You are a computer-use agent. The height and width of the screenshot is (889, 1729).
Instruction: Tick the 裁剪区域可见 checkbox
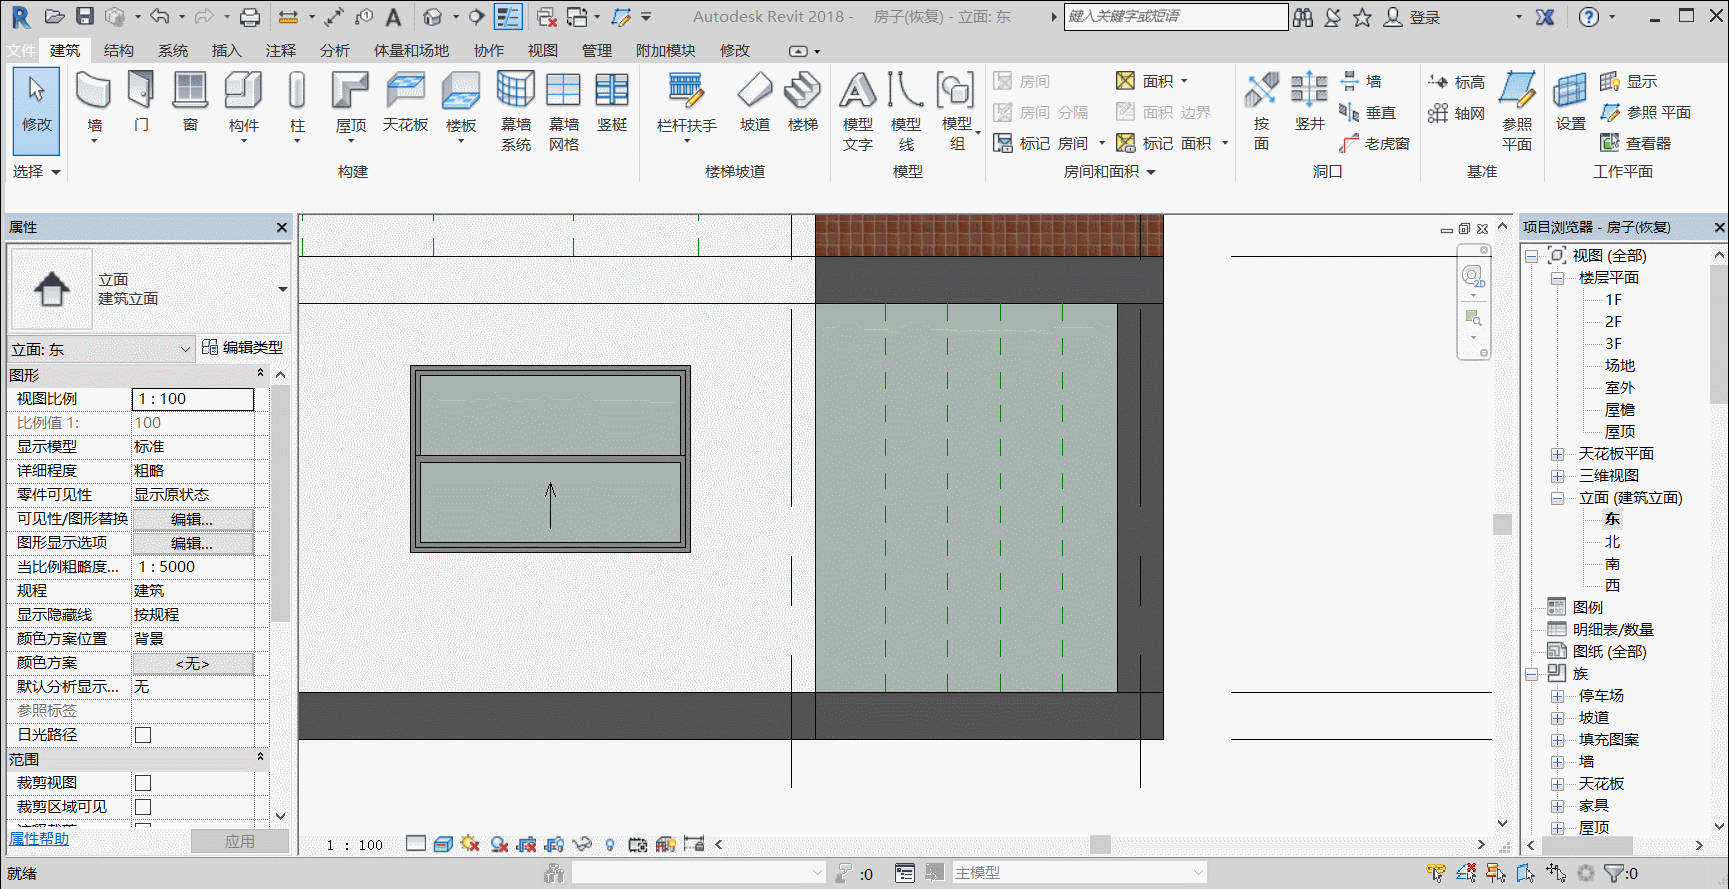point(143,807)
